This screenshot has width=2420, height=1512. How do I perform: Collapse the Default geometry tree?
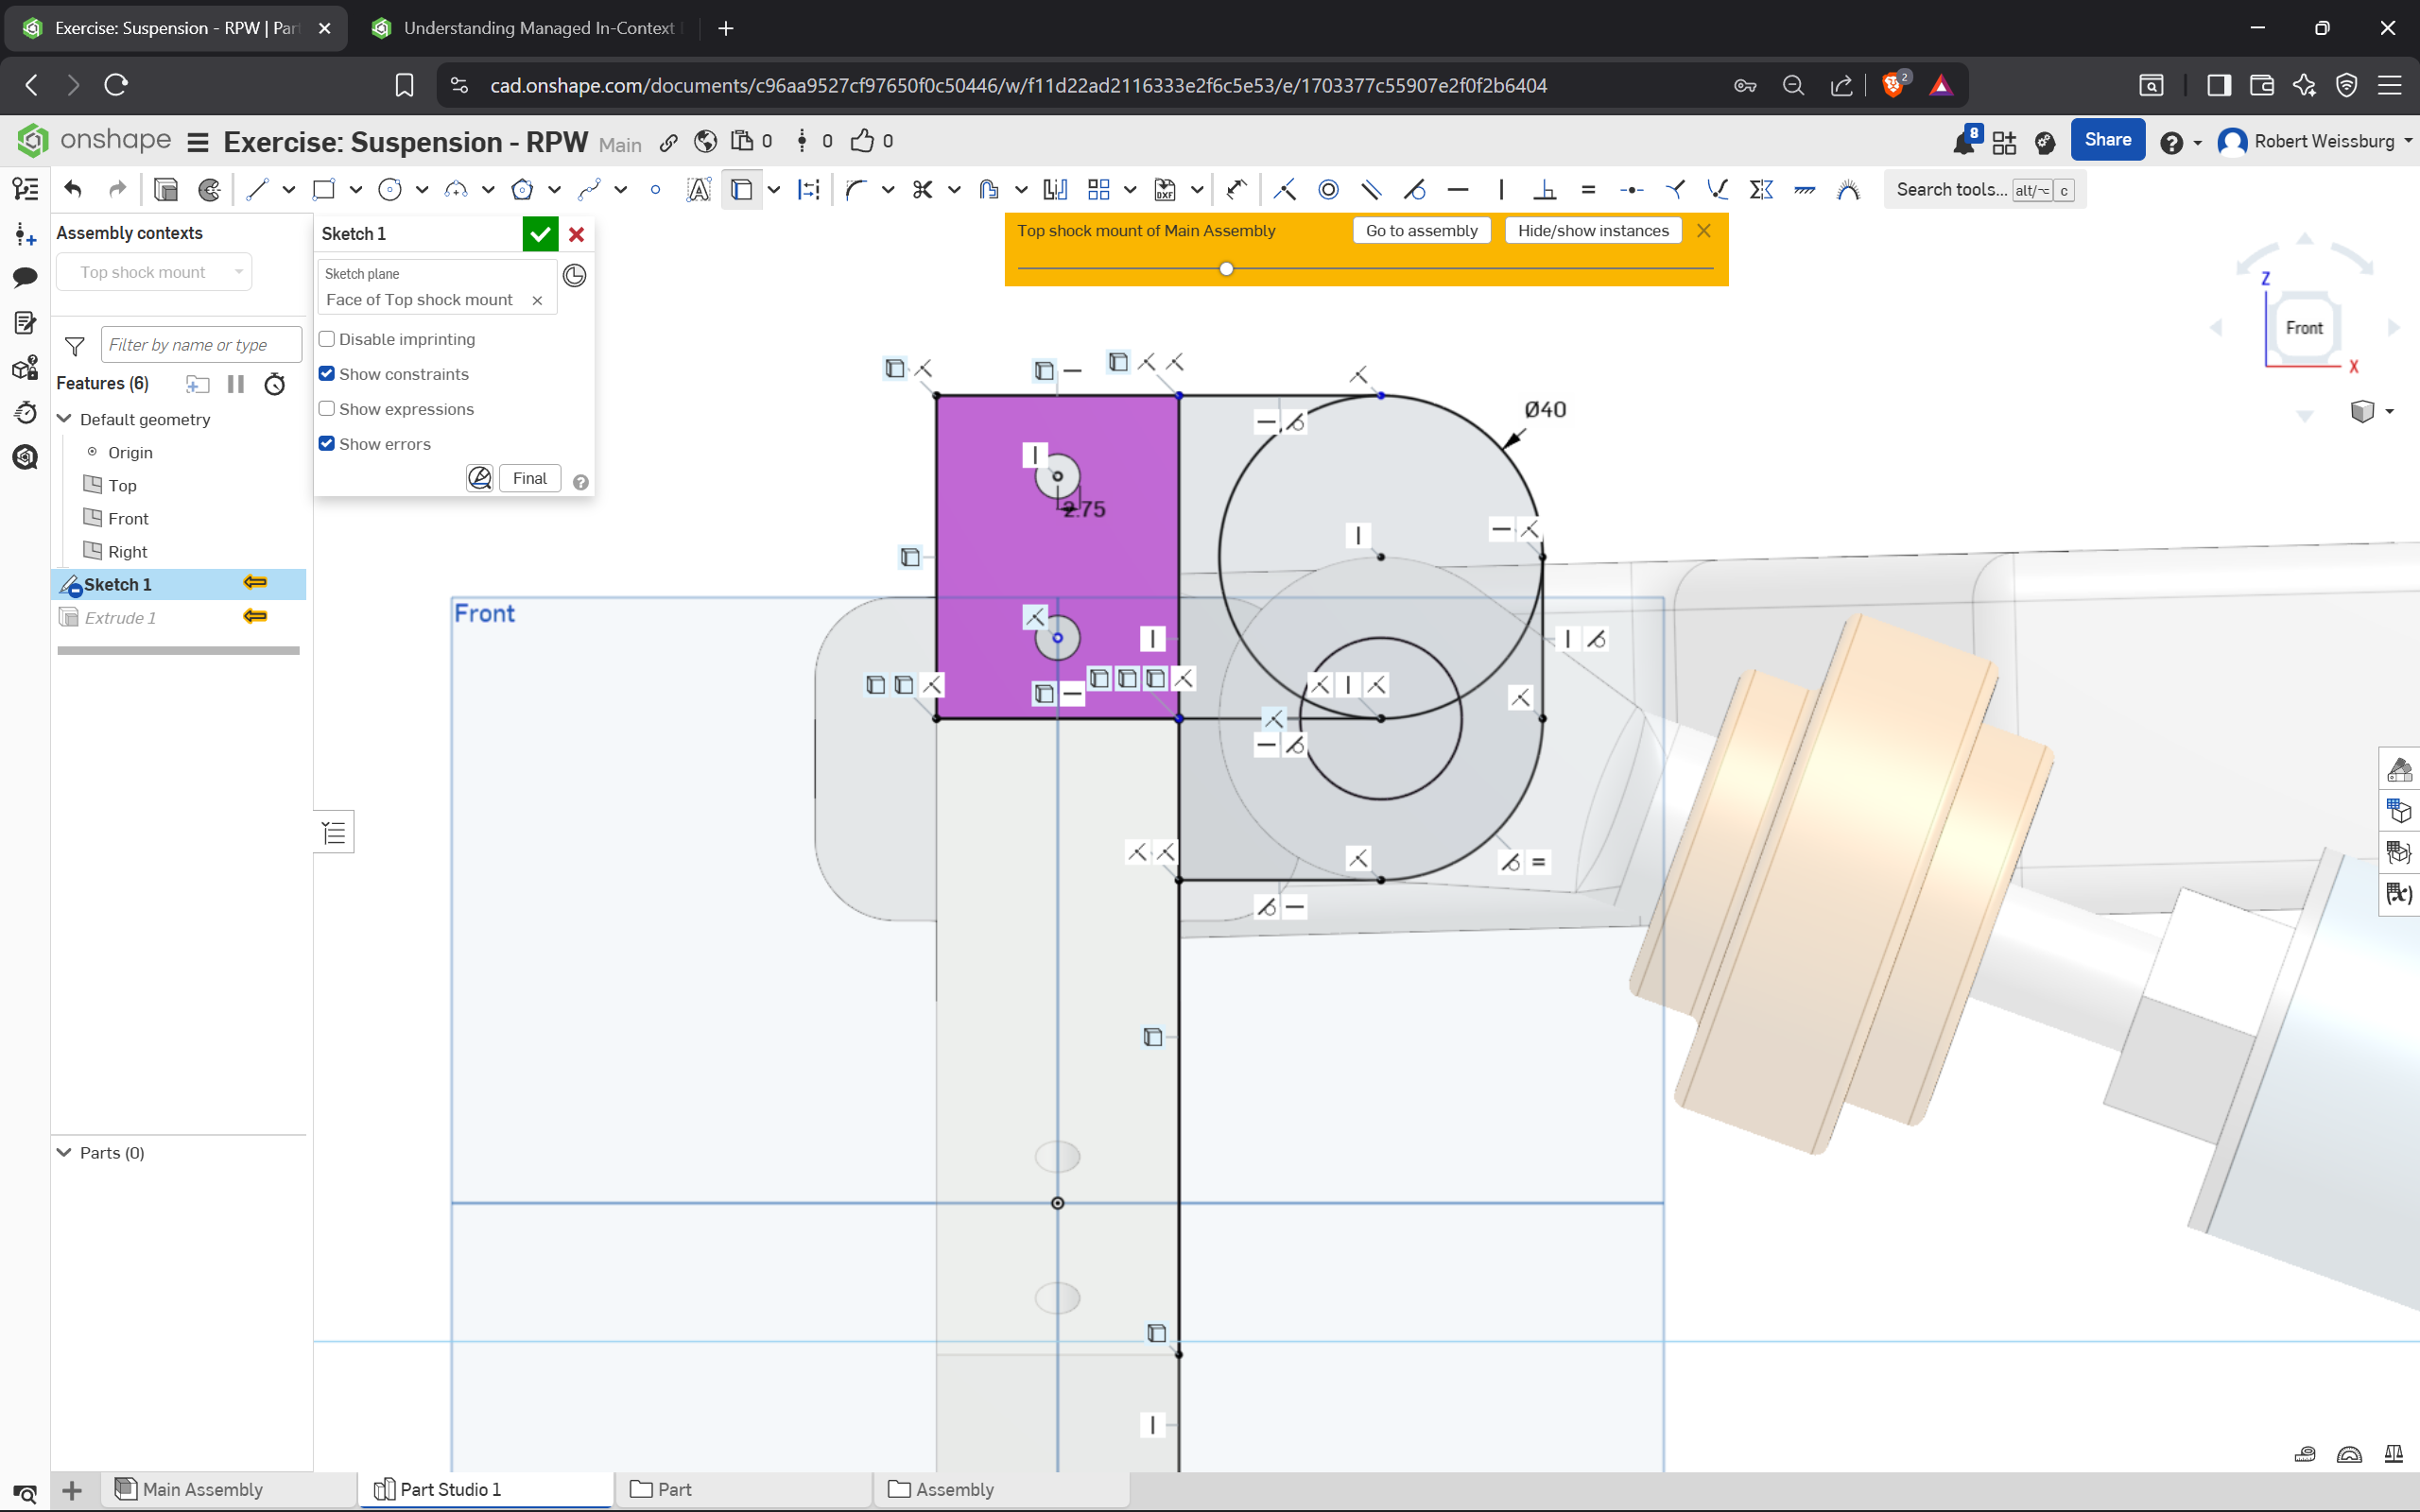[x=65, y=419]
